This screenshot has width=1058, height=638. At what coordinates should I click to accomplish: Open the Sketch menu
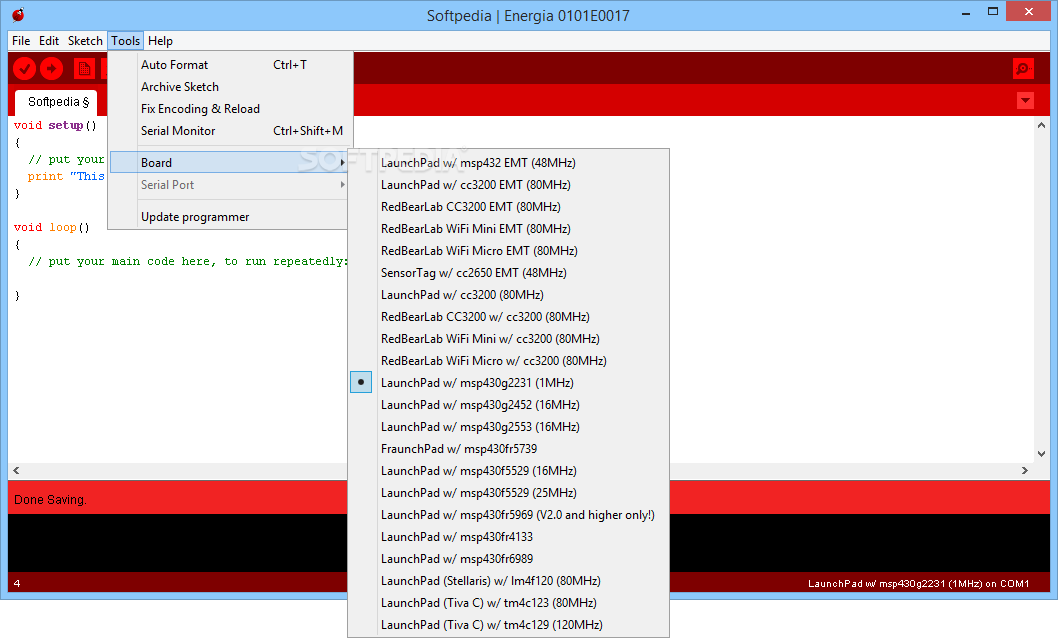[85, 40]
